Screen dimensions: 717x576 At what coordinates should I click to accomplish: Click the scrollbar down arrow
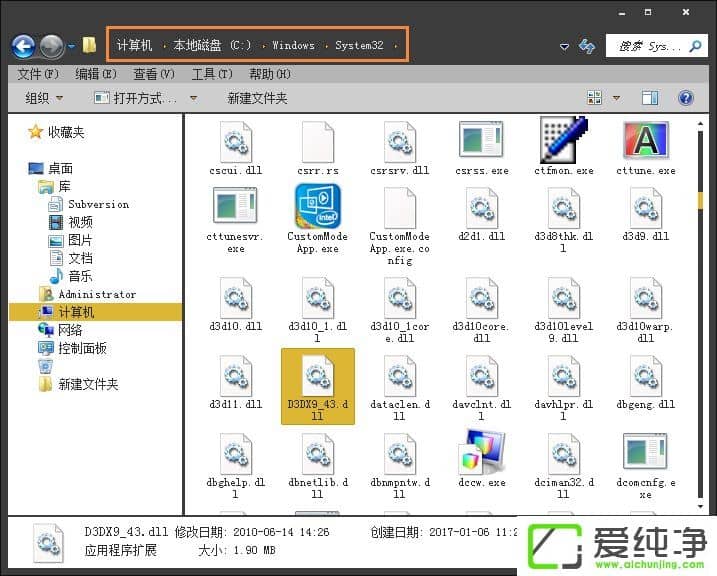tap(700, 506)
